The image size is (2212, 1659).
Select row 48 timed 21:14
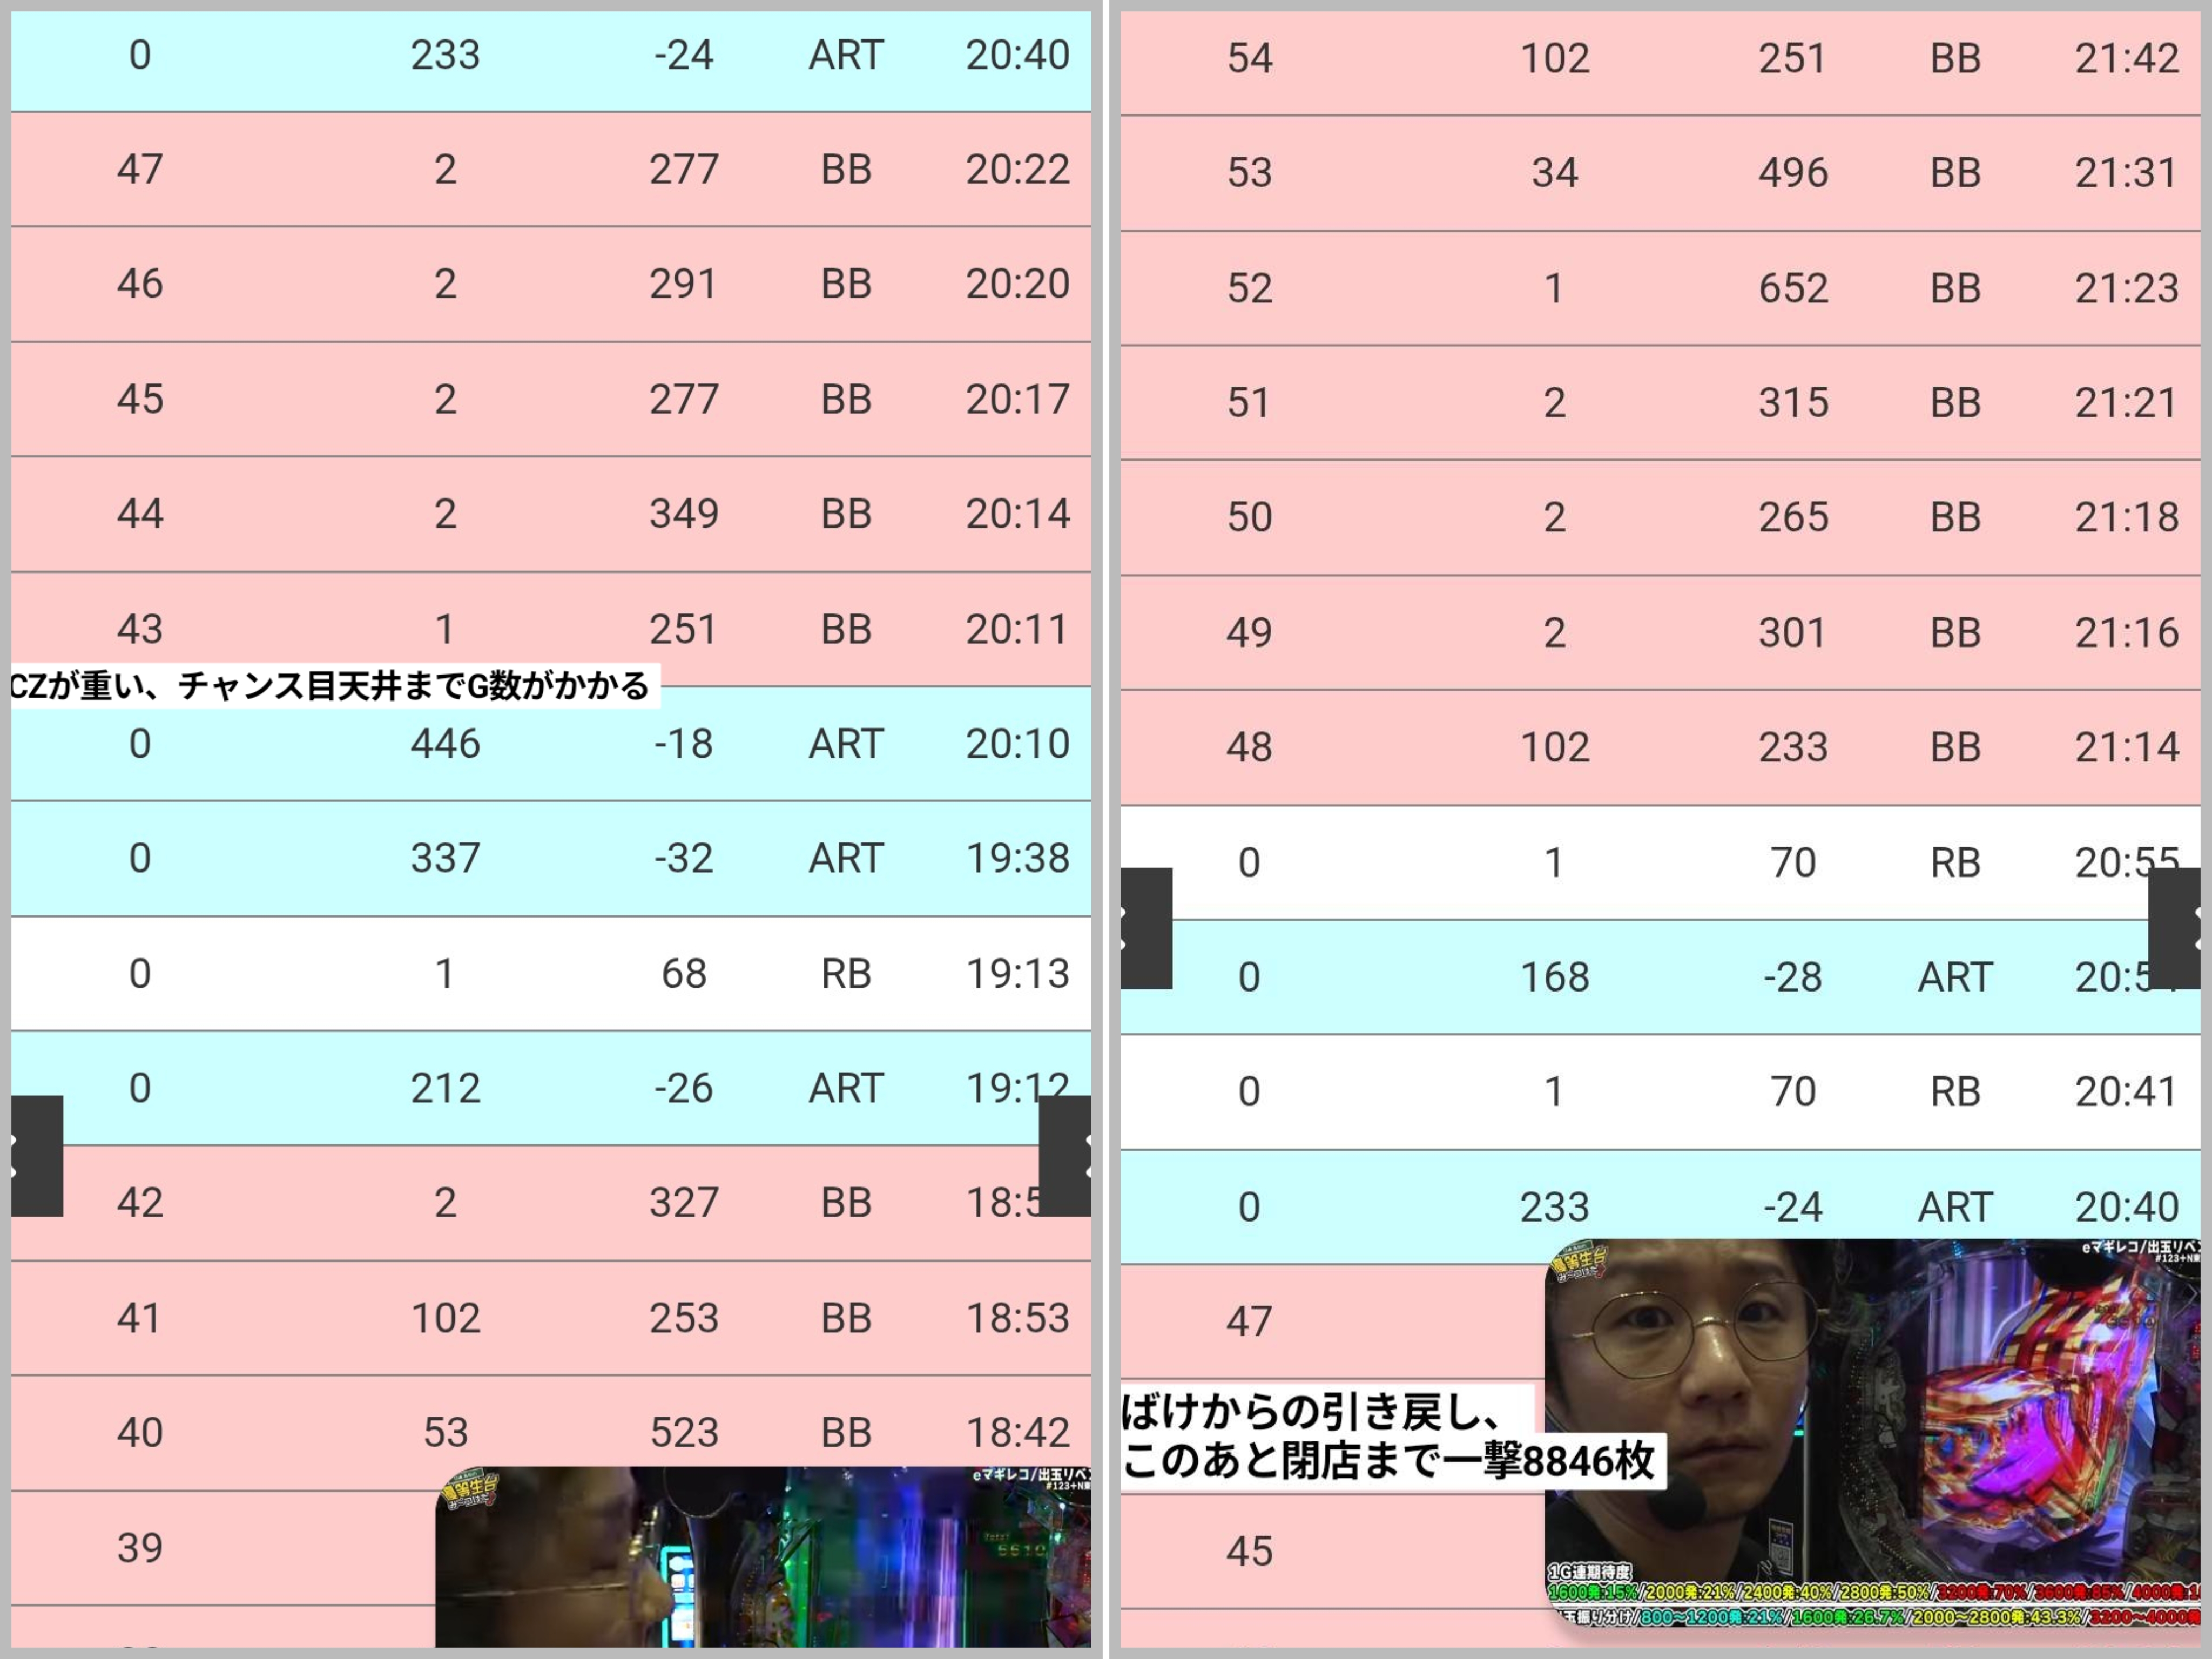1660,747
